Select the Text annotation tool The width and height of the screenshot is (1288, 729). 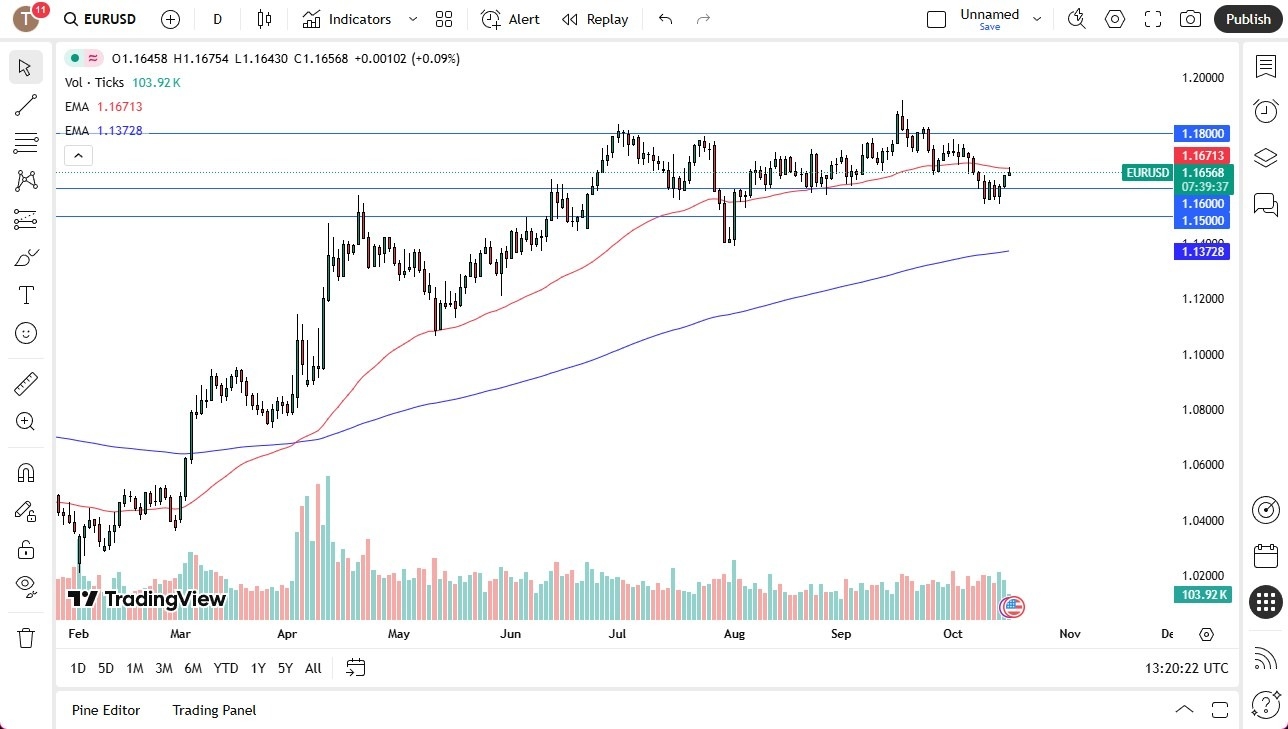click(x=26, y=295)
